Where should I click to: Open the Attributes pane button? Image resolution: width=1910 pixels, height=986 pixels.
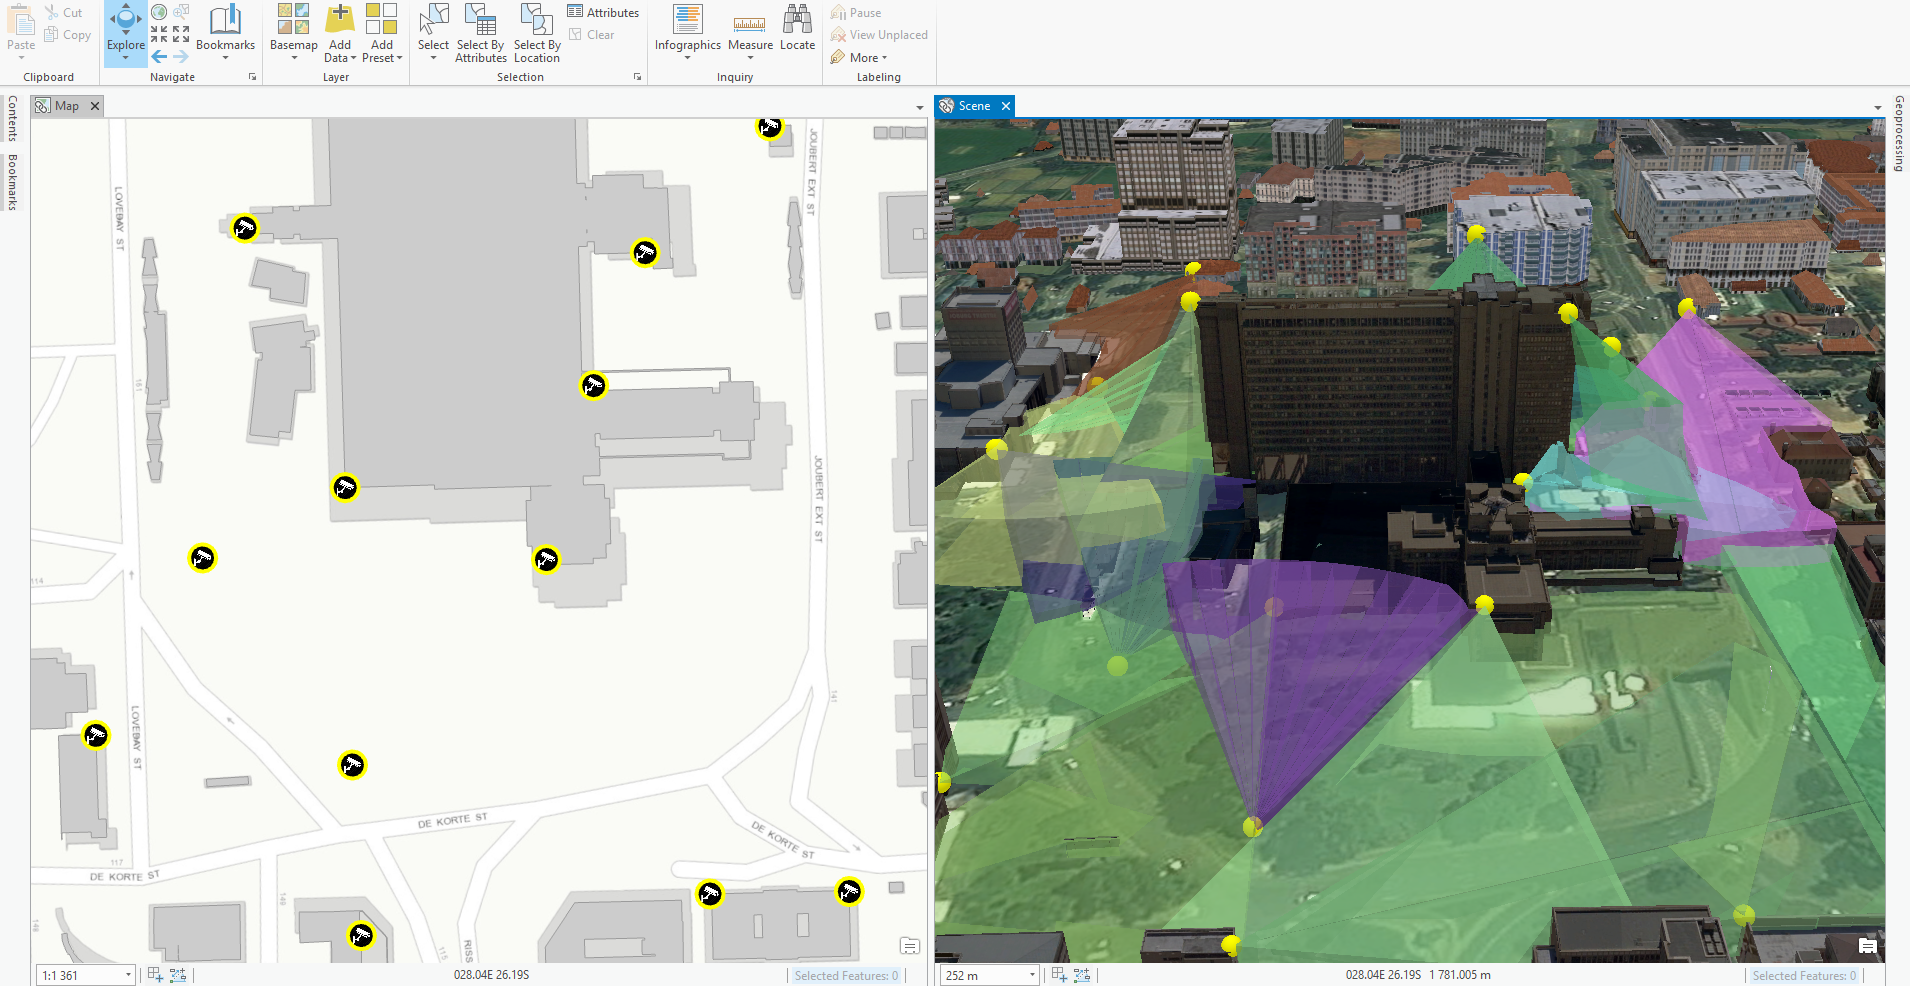[603, 13]
